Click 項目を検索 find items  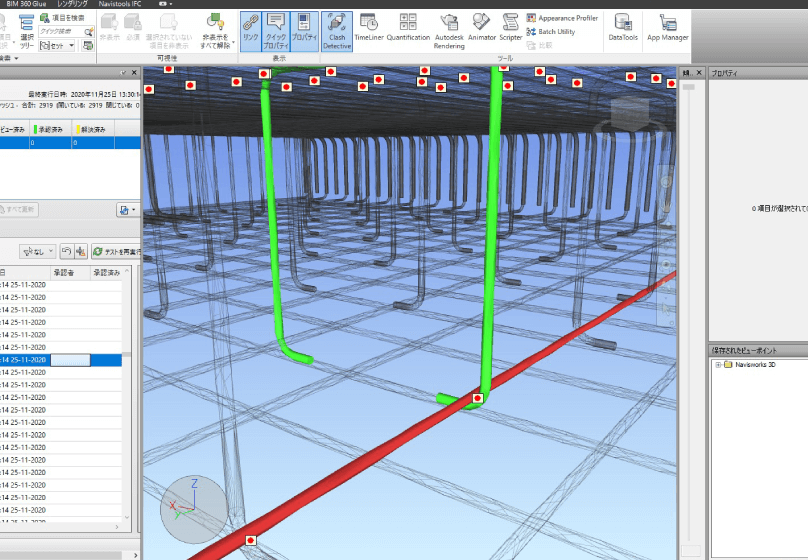point(62,18)
